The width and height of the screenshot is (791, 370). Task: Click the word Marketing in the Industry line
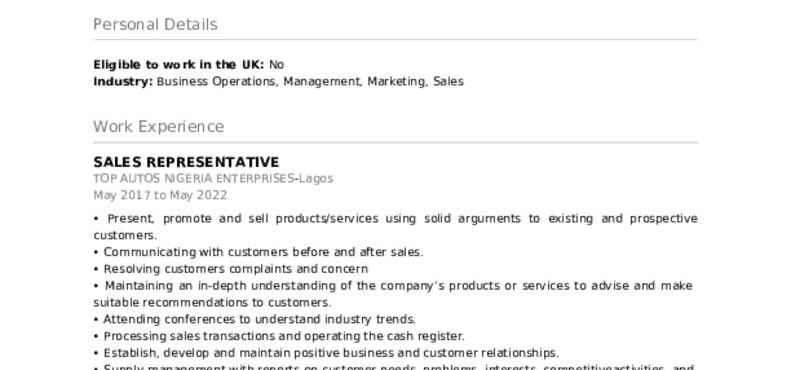click(396, 81)
